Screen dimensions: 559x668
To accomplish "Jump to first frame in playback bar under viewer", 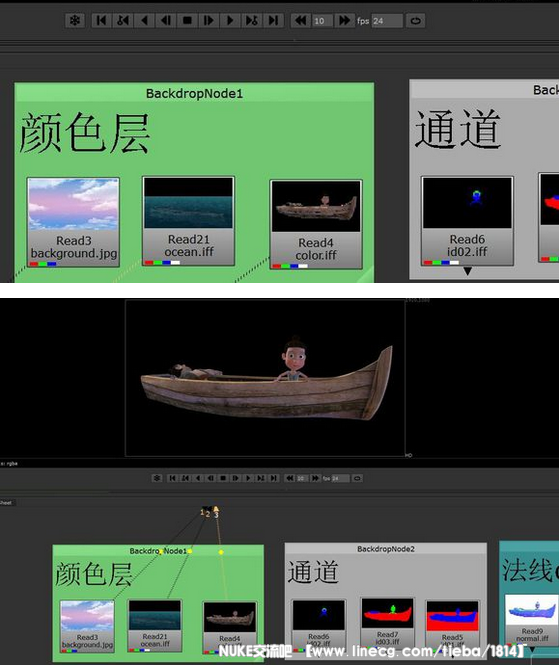I will tap(172, 478).
